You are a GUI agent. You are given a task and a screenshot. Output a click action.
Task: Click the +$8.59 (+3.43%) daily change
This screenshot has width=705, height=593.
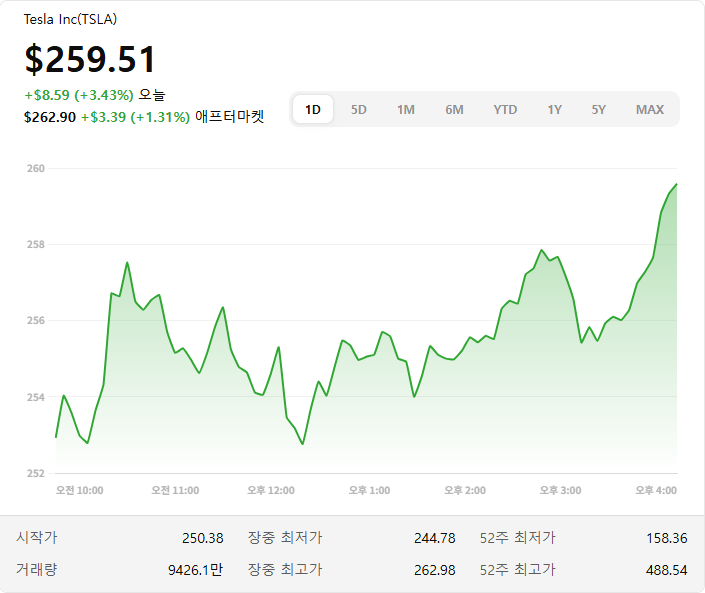tap(79, 95)
